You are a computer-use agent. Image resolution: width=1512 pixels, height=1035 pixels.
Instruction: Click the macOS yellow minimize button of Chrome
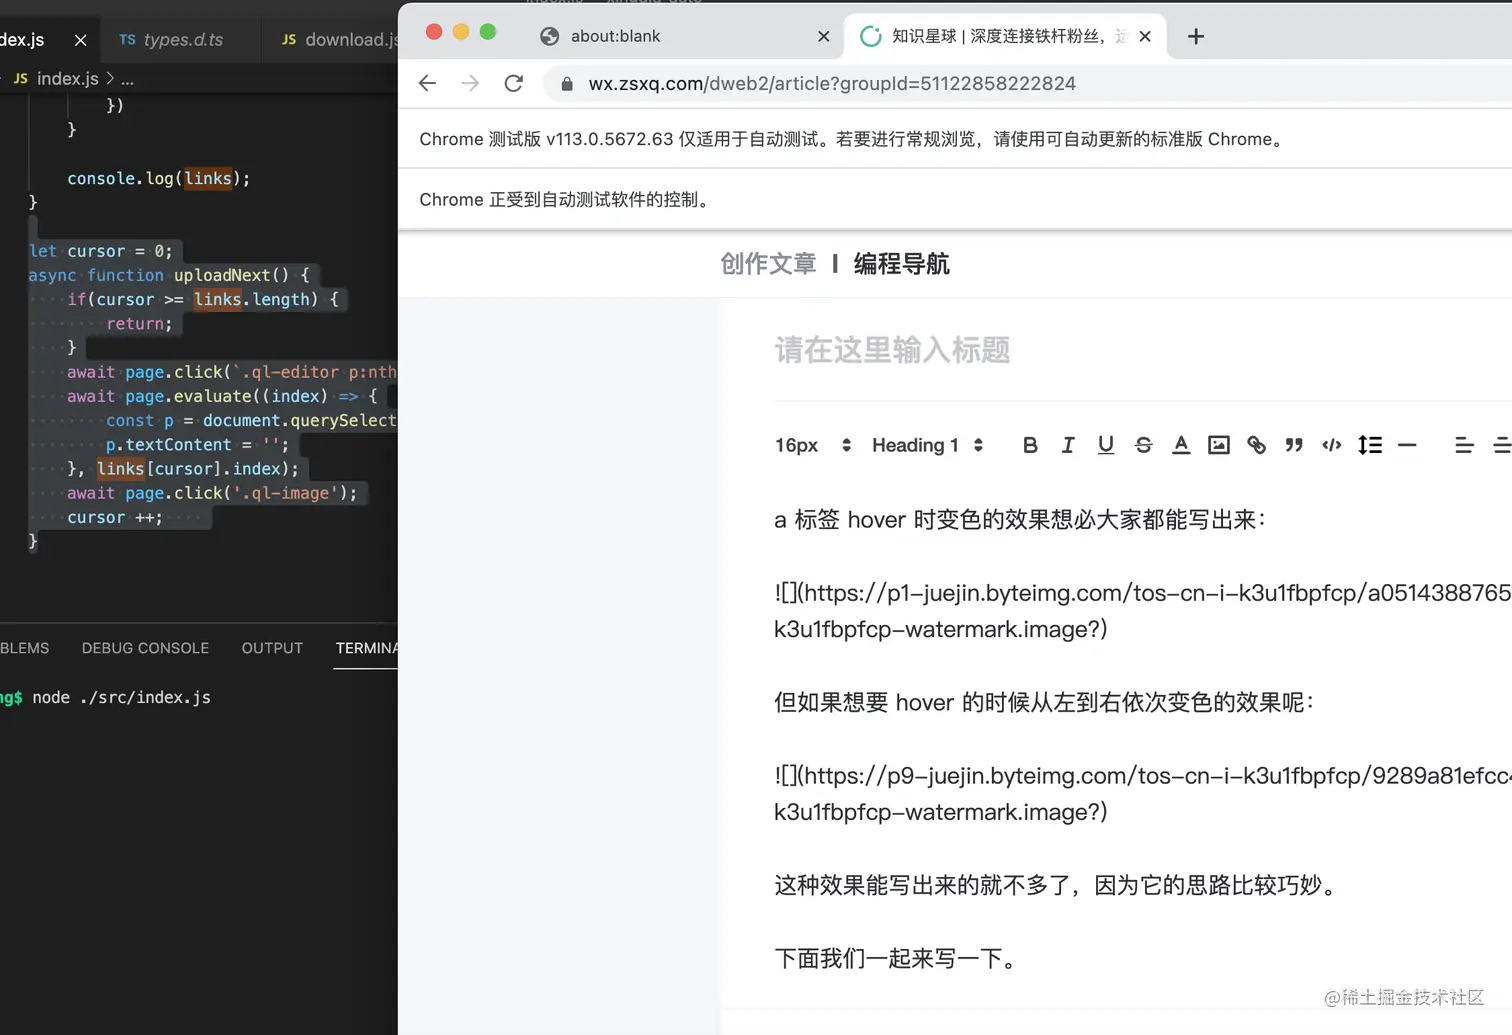tap(461, 32)
